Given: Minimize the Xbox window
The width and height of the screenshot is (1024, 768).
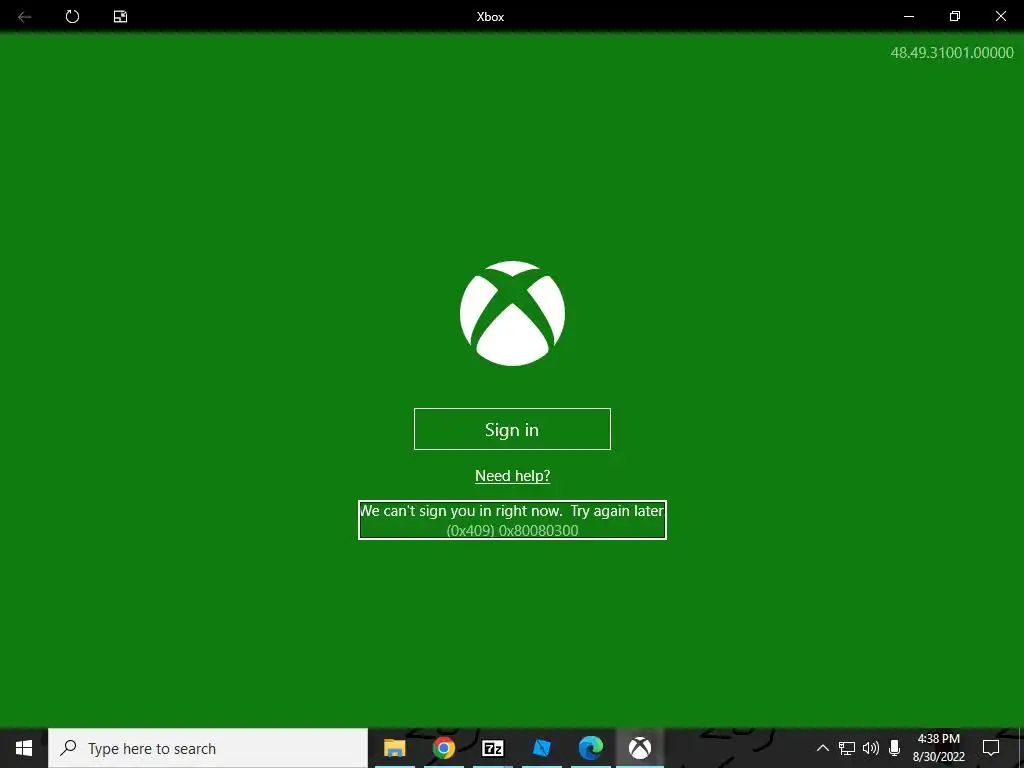Looking at the screenshot, I should point(908,16).
